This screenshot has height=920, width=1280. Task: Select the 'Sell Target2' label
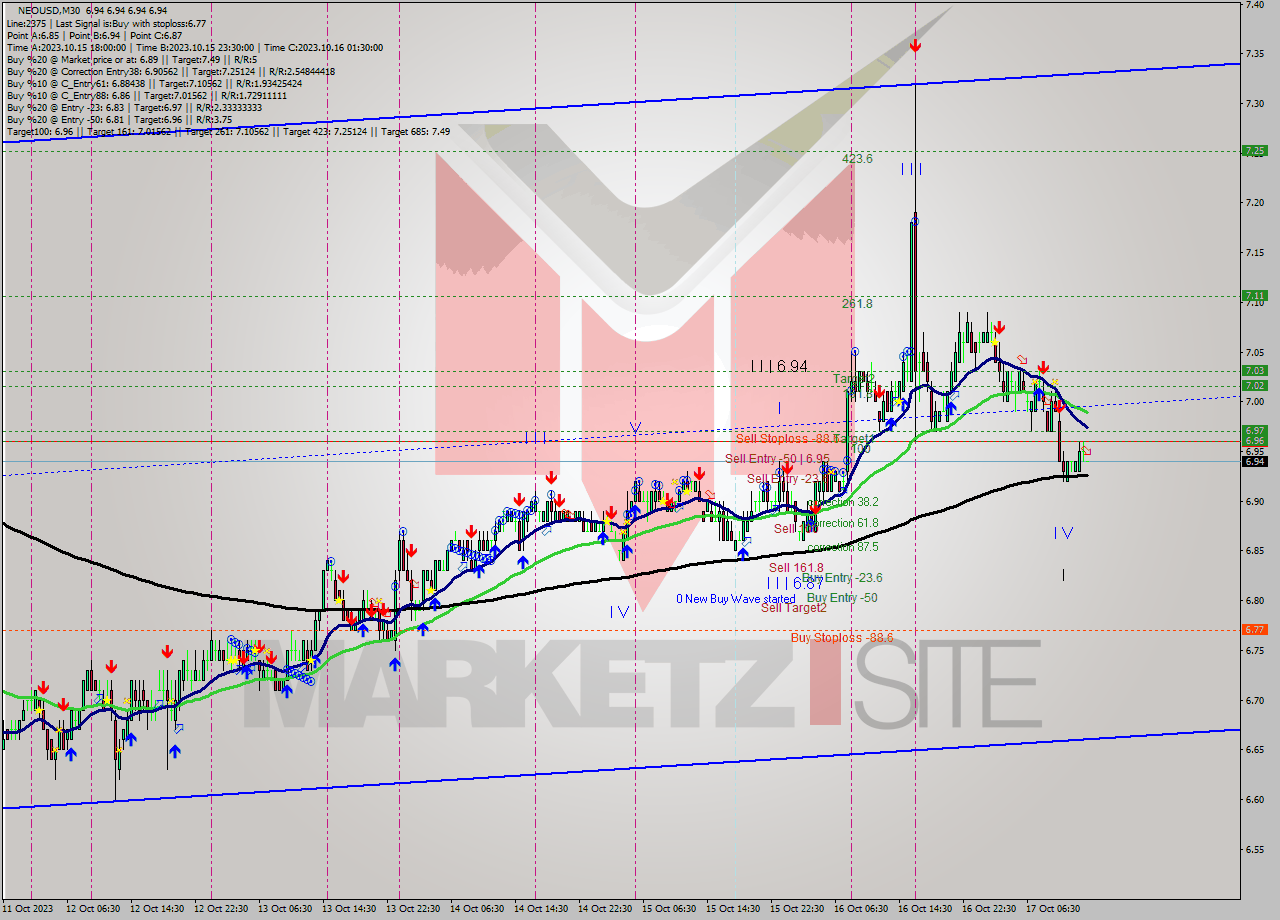coord(794,608)
